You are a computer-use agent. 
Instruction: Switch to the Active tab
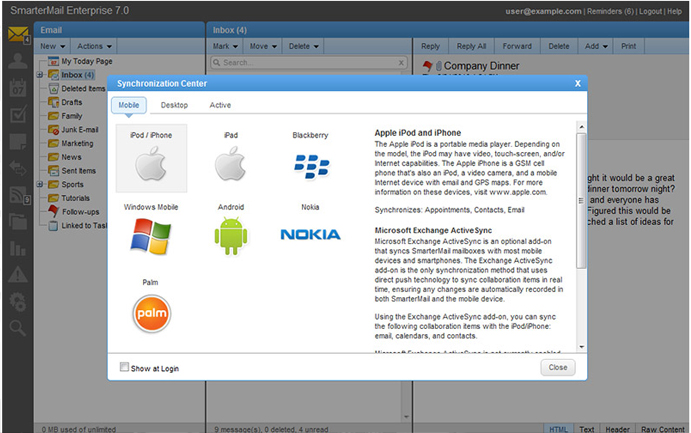click(x=220, y=105)
